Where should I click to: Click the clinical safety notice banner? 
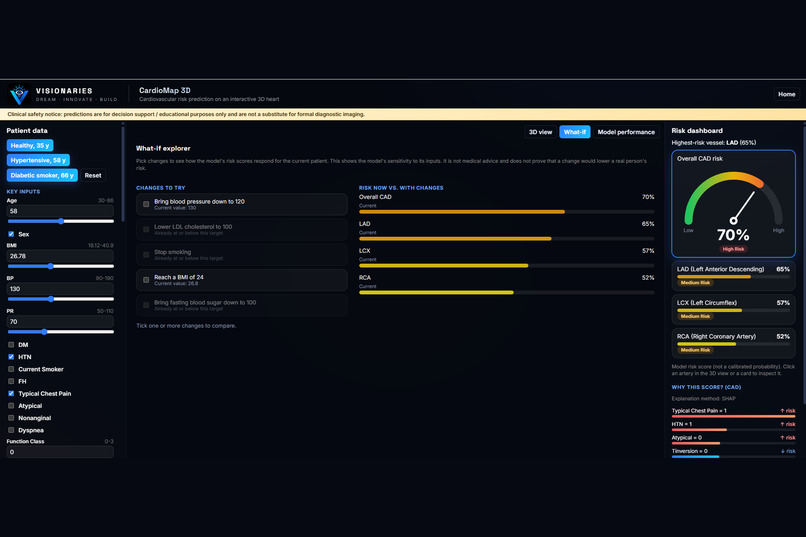point(403,114)
